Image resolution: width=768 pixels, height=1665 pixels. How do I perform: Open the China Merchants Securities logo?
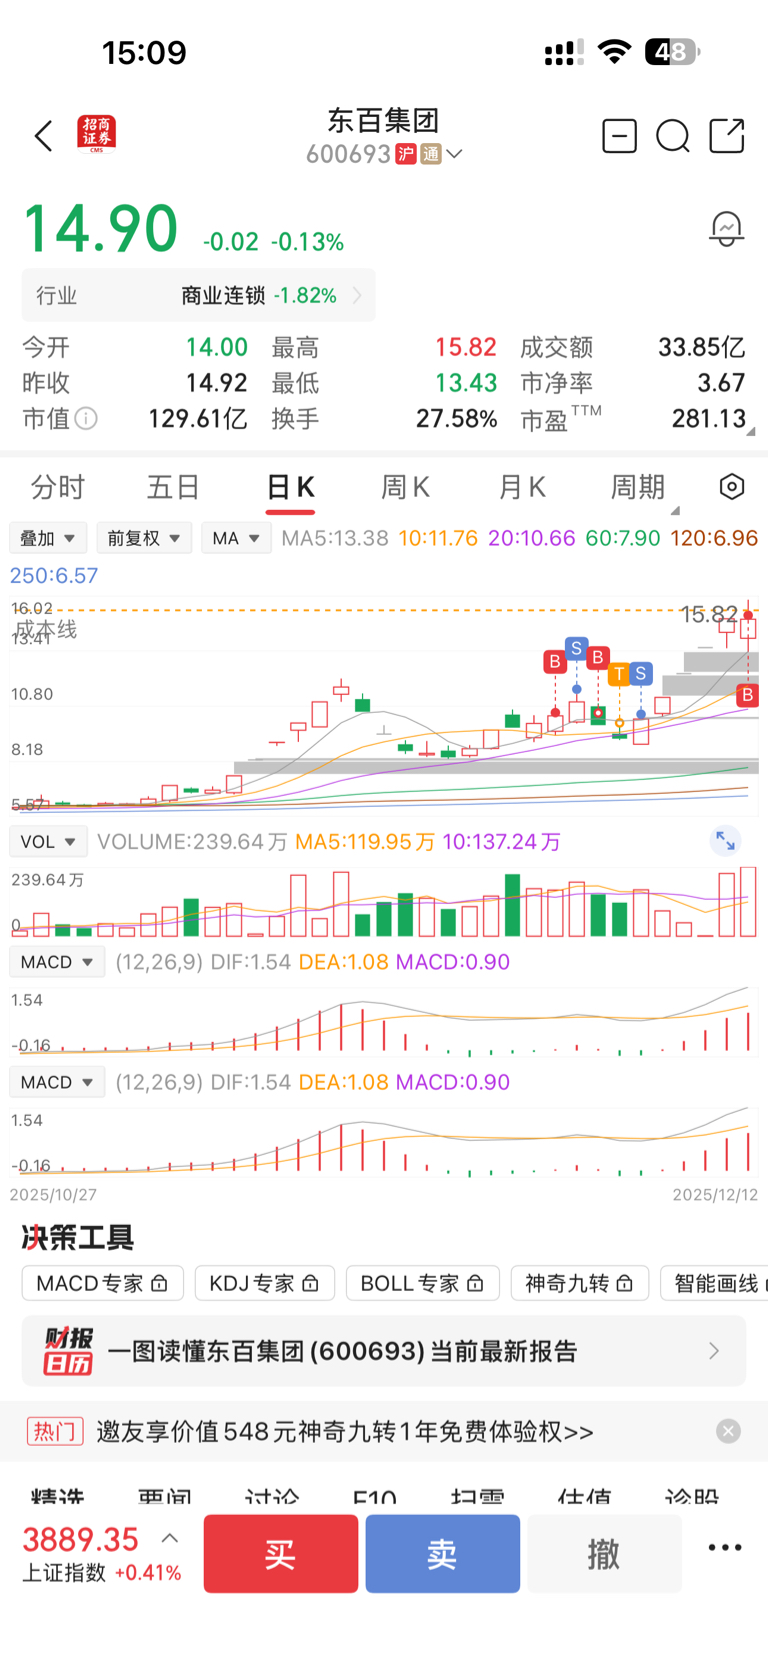click(97, 134)
